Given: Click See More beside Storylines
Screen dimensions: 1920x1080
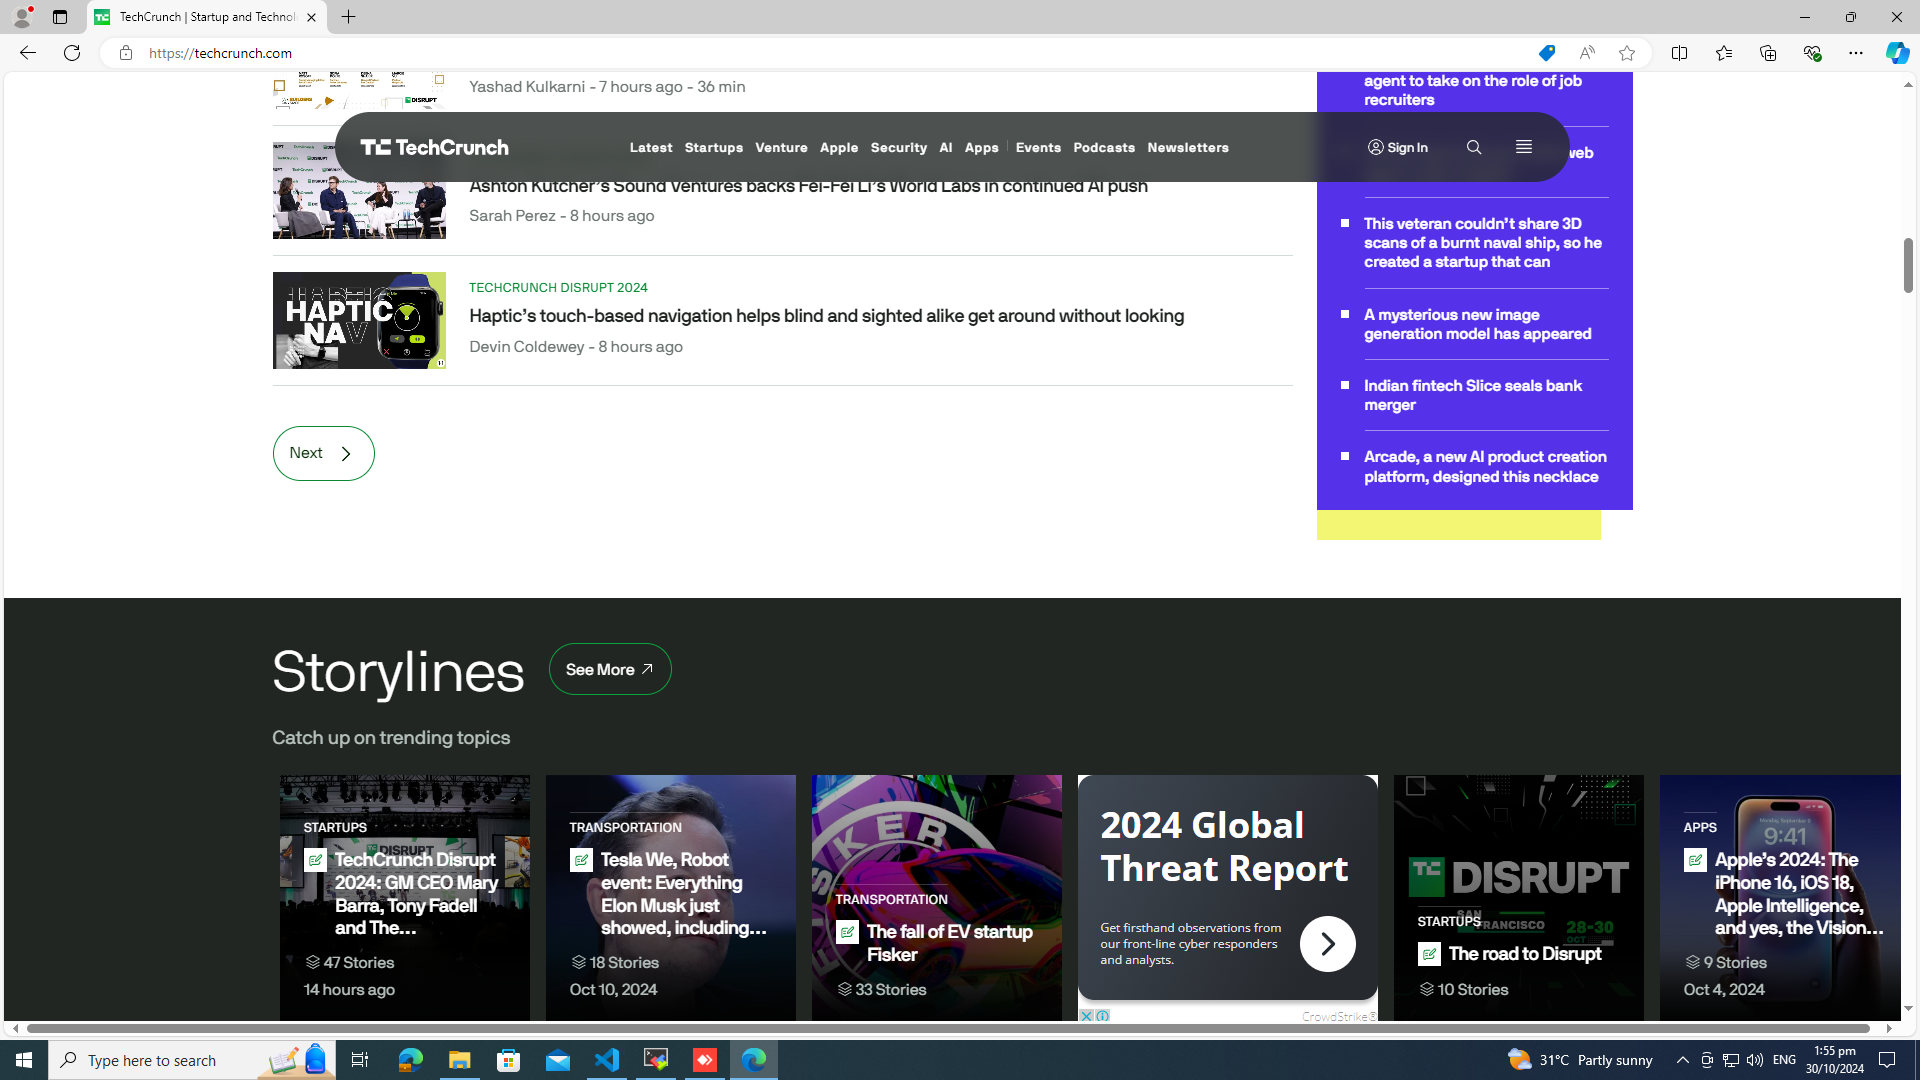Looking at the screenshot, I should click(609, 669).
